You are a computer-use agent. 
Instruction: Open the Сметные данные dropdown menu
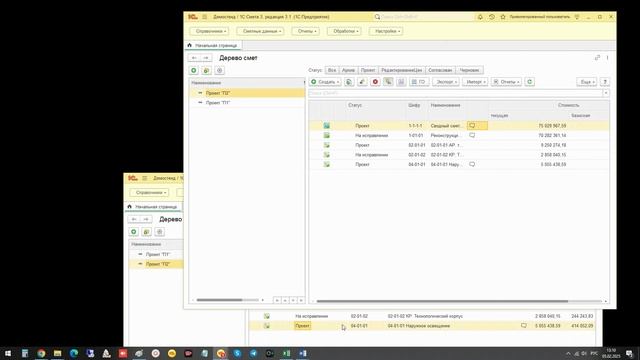[260, 31]
